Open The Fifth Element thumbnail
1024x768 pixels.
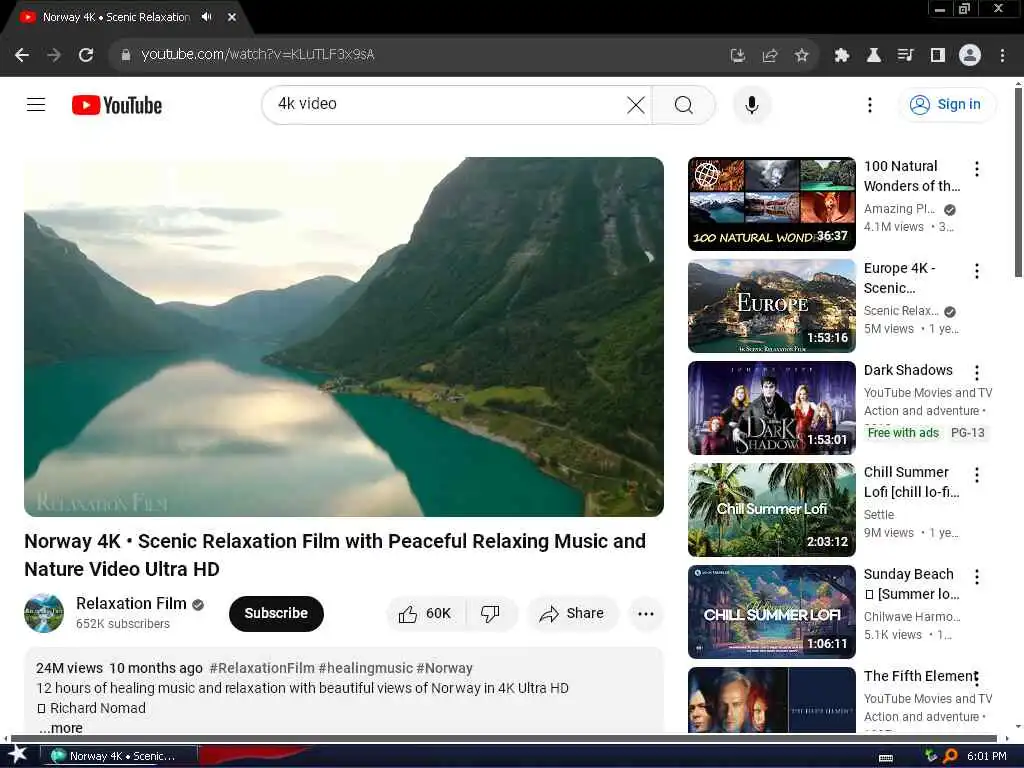tap(771, 700)
